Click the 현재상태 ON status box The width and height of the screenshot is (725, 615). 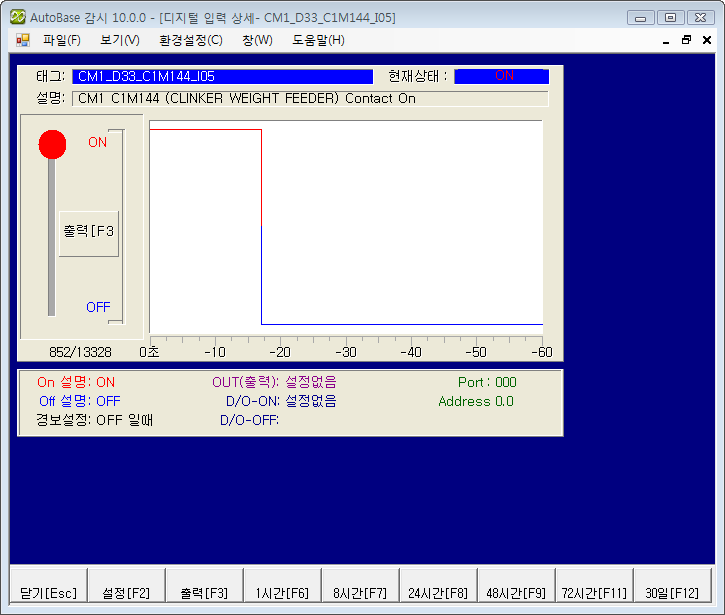pyautogui.click(x=502, y=76)
